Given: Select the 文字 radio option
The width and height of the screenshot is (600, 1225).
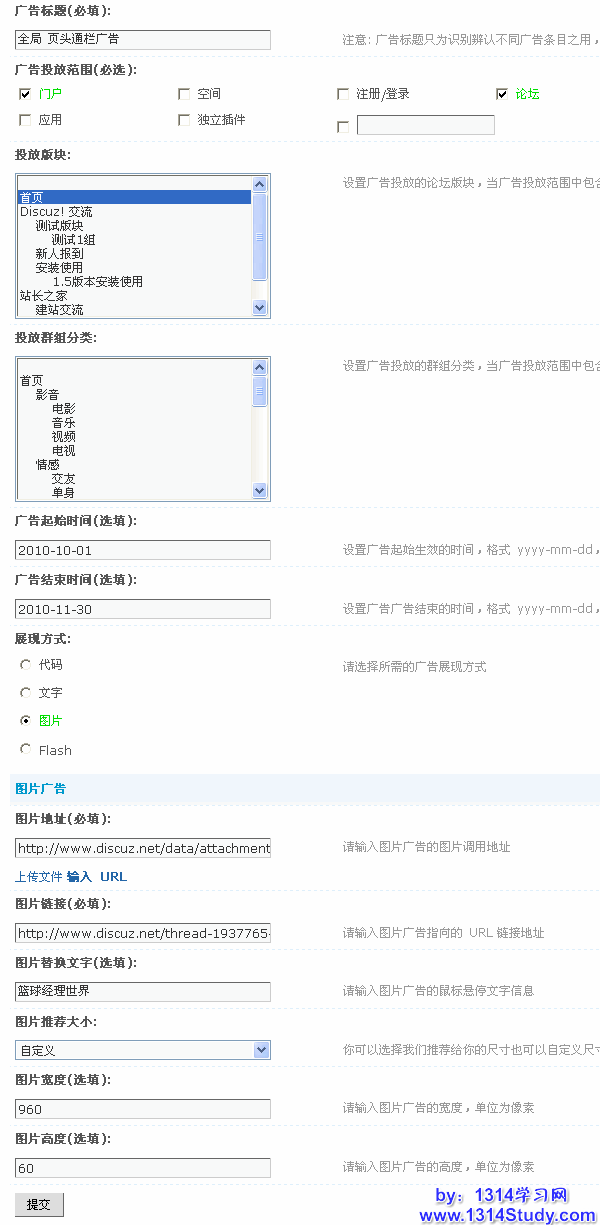Looking at the screenshot, I should (25, 692).
